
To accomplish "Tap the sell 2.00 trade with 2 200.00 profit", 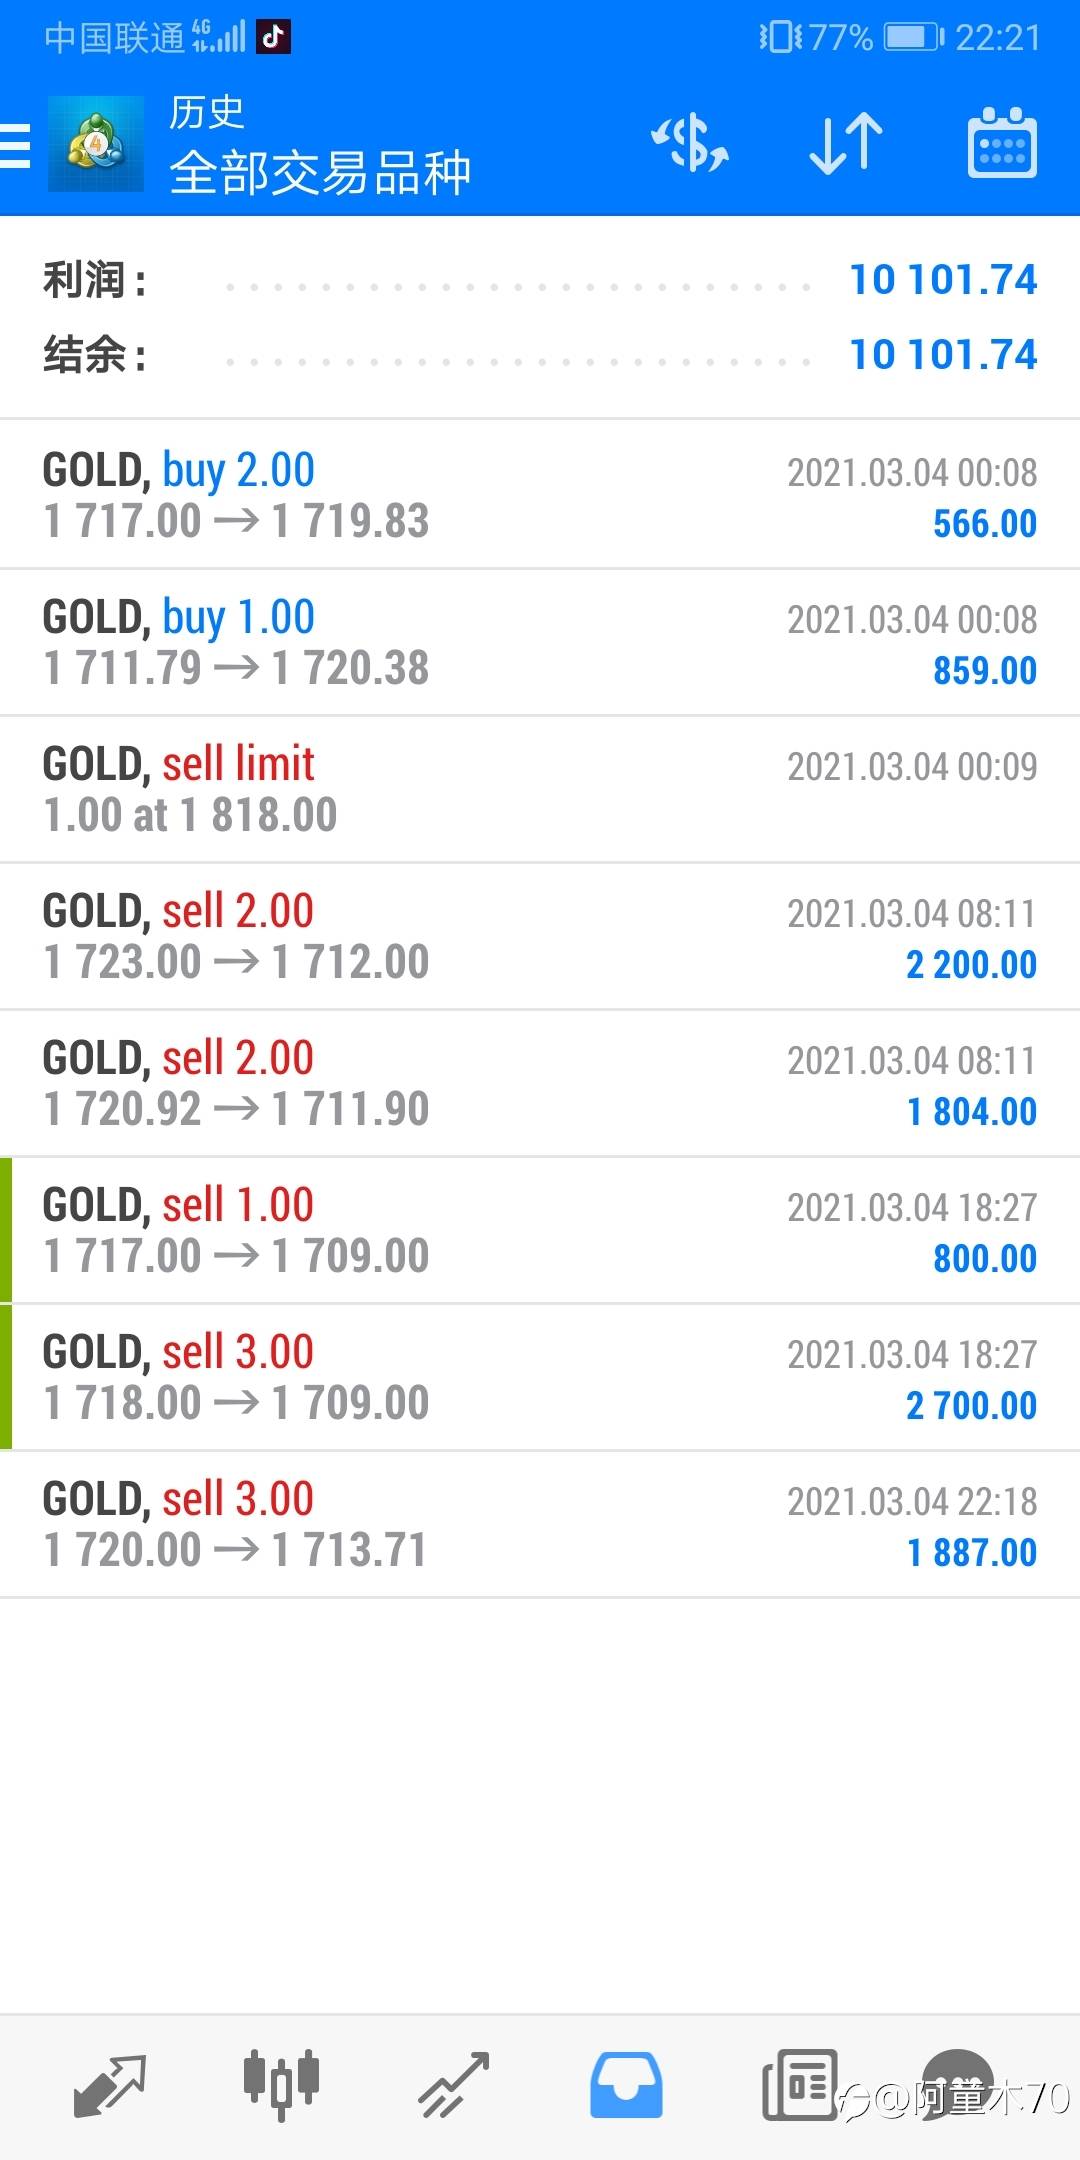I will click(540, 936).
